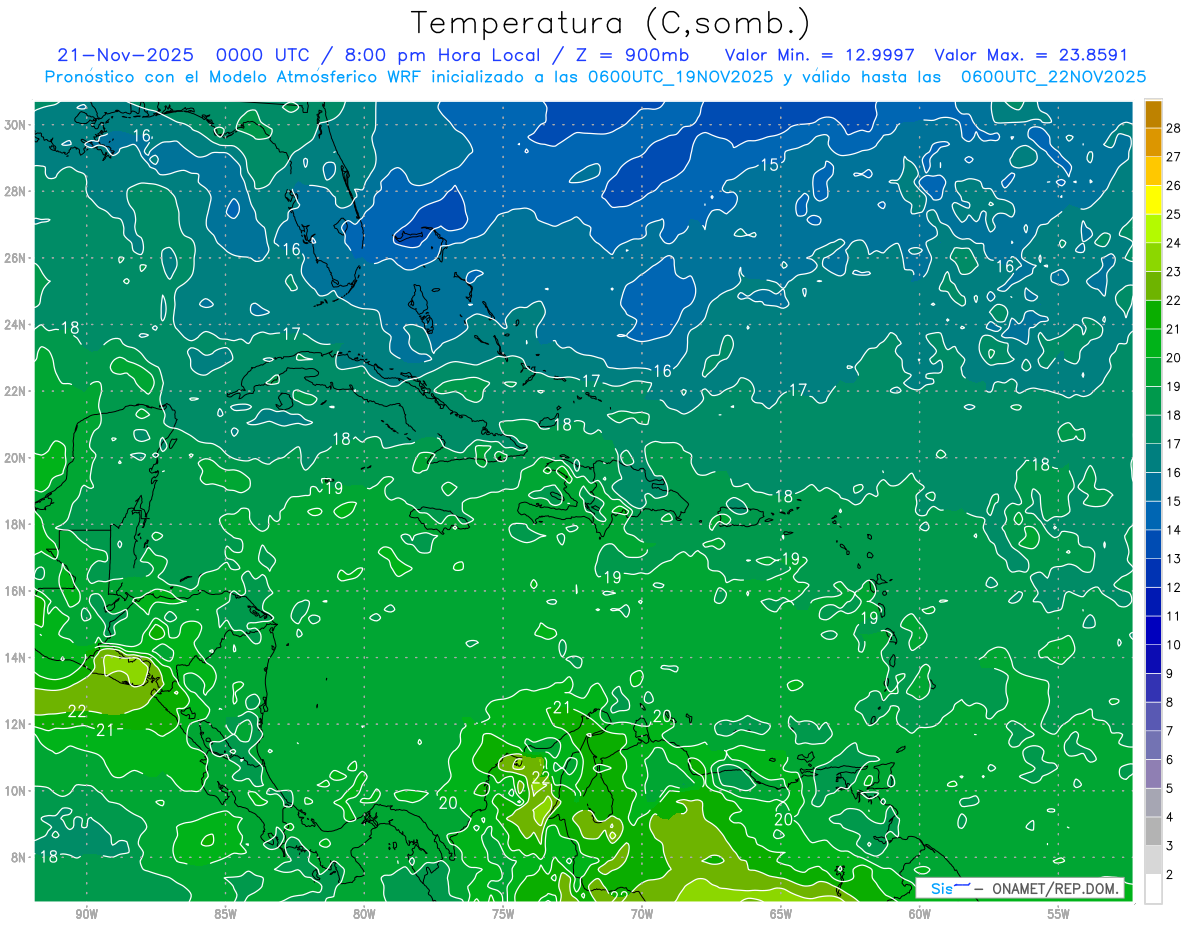Click the legend value '2'
The image size is (1200, 927).
pos(1170,875)
